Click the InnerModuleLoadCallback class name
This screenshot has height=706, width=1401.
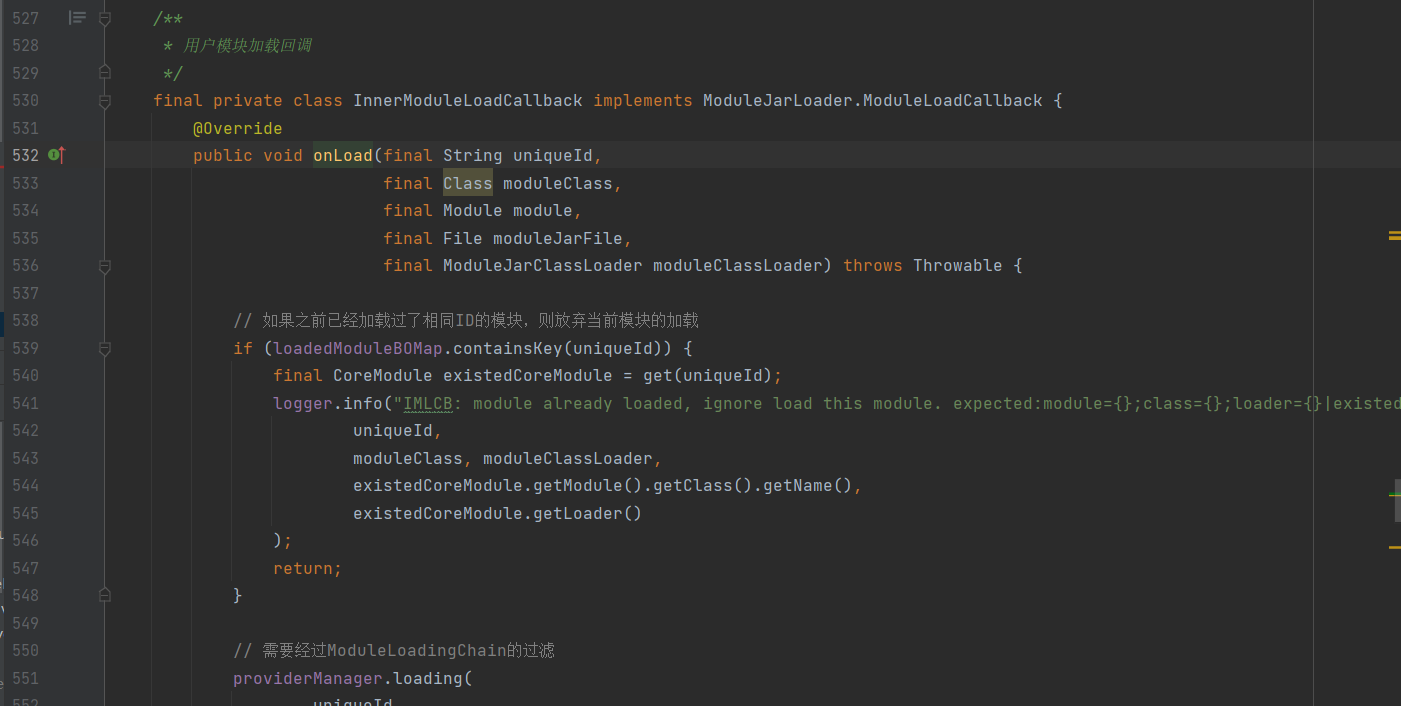pyautogui.click(x=467, y=101)
